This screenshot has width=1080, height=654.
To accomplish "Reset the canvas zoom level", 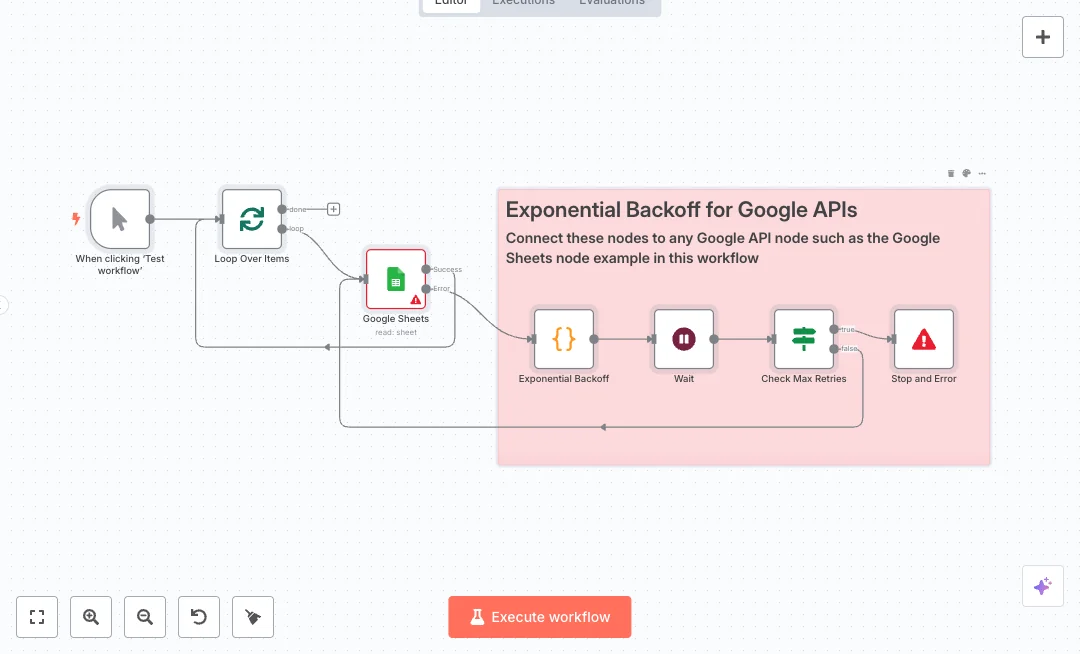I will (x=199, y=617).
